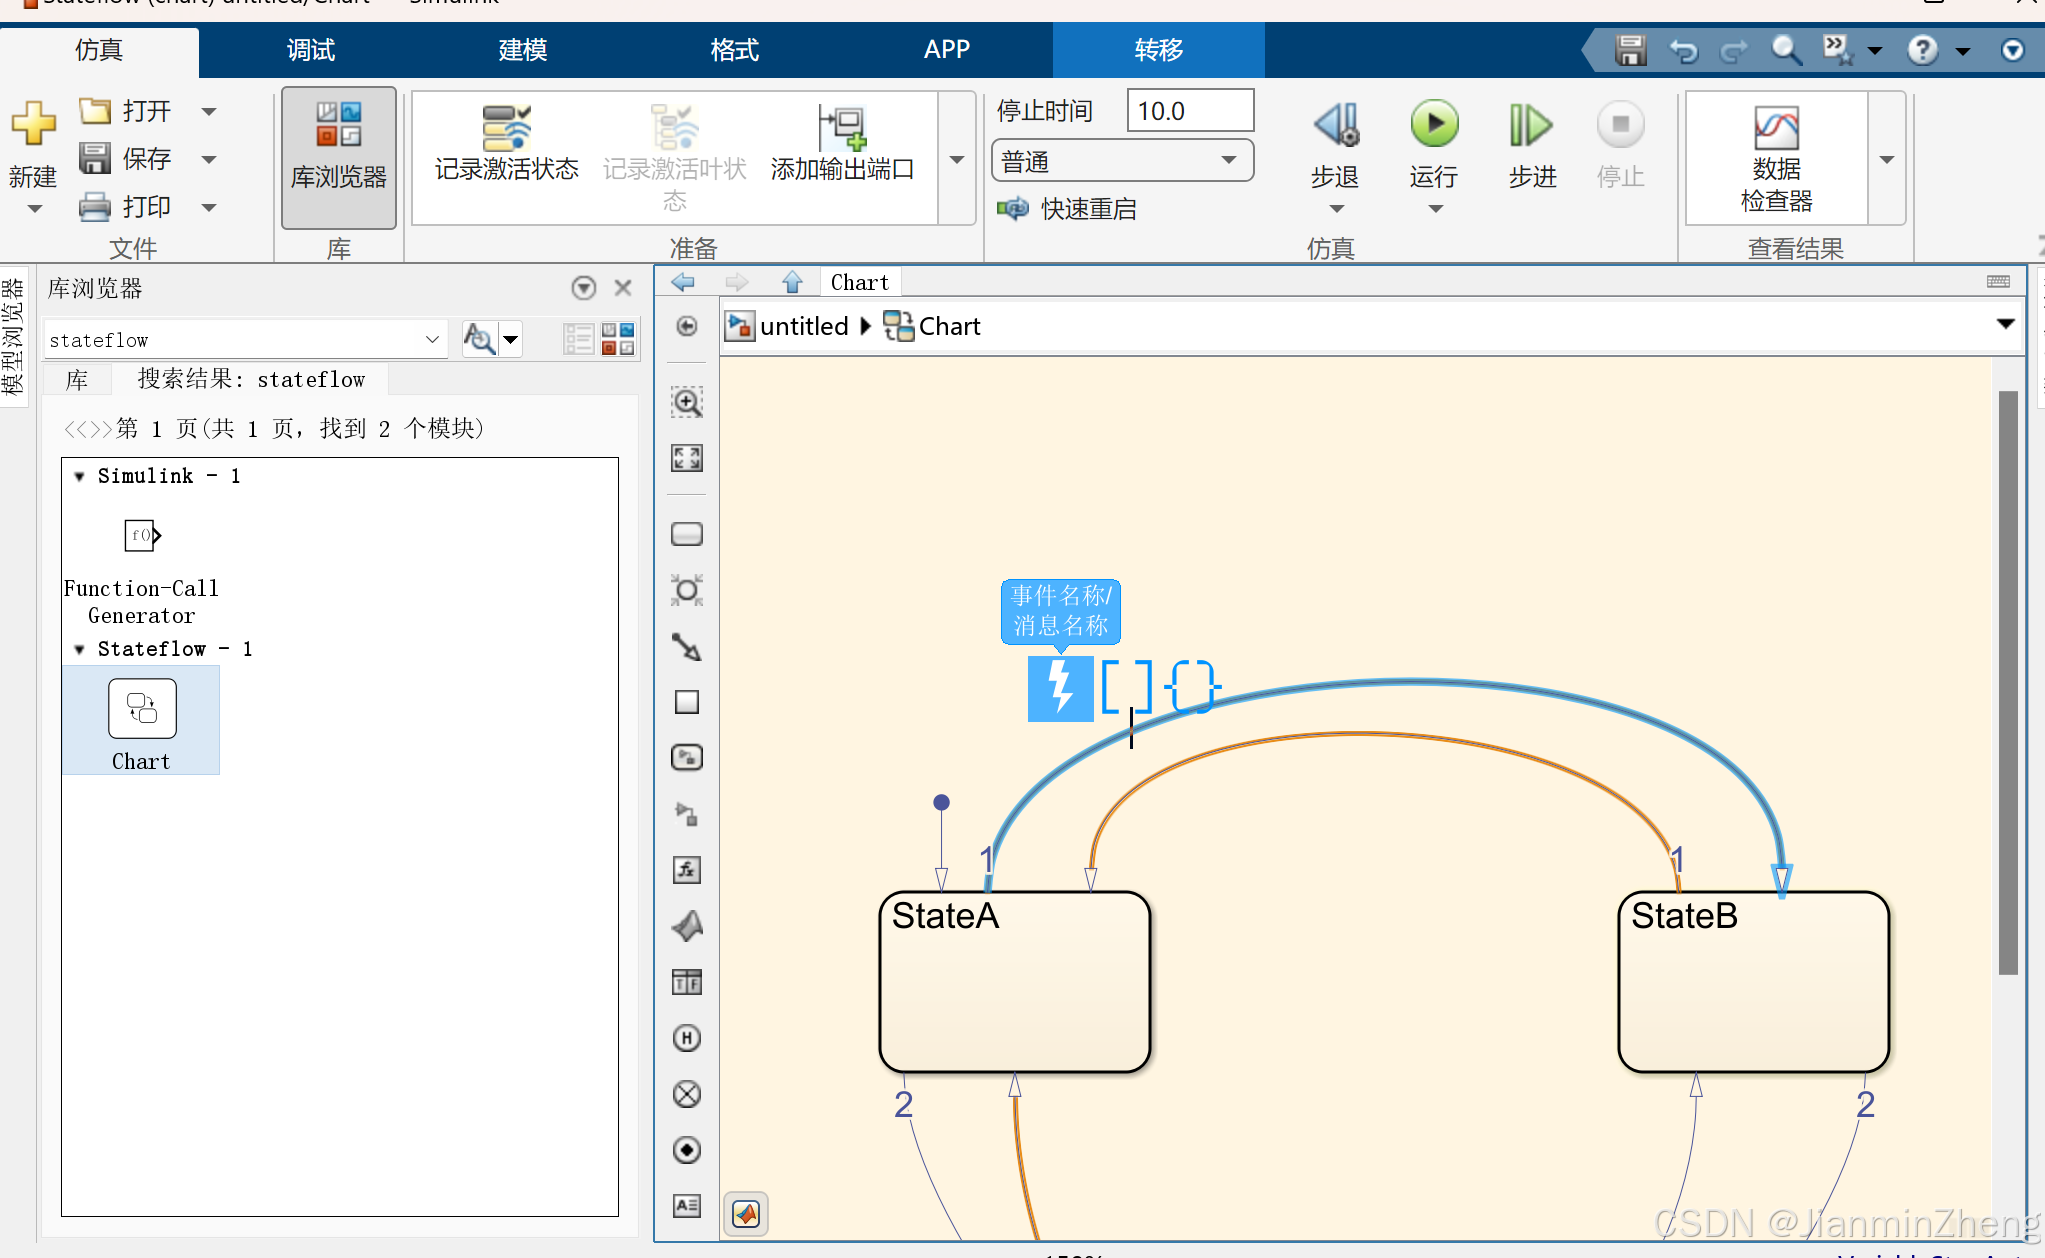Edit the 停止时间 value field
Image resolution: width=2045 pixels, height=1258 pixels.
(1189, 110)
